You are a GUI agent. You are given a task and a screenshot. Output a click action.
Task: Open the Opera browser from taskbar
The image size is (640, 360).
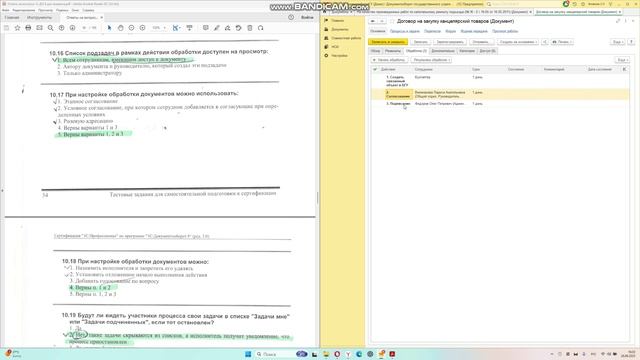click(x=337, y=354)
